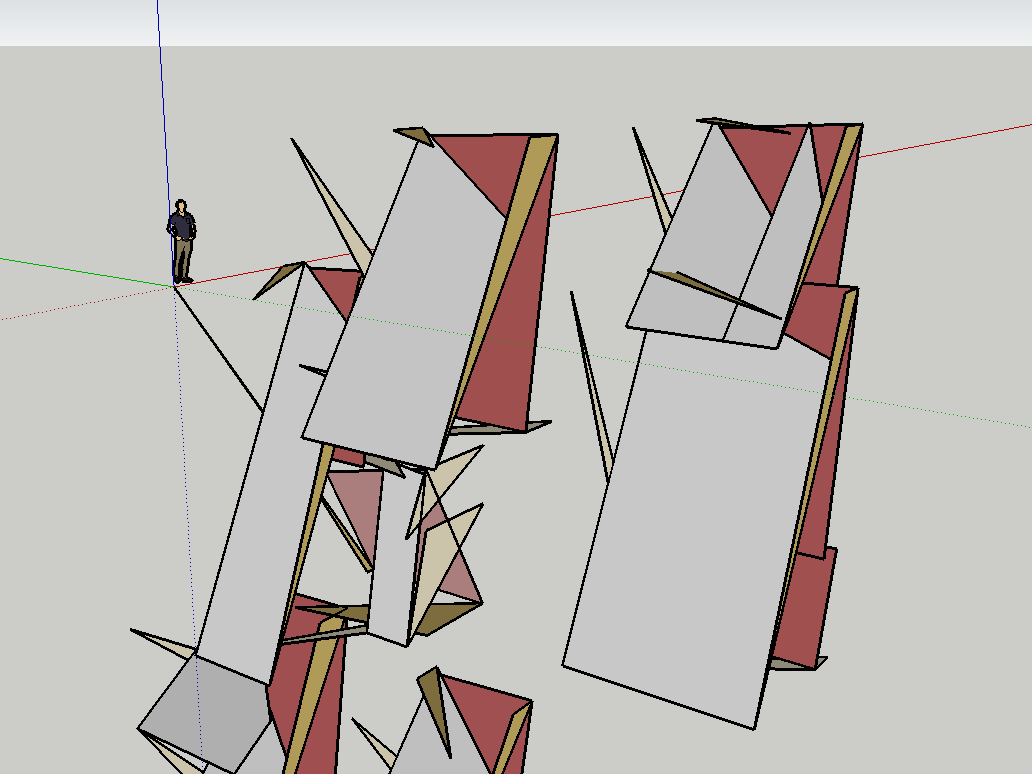Select the tall white panel on the right
The width and height of the screenshot is (1032, 774).
point(690,520)
